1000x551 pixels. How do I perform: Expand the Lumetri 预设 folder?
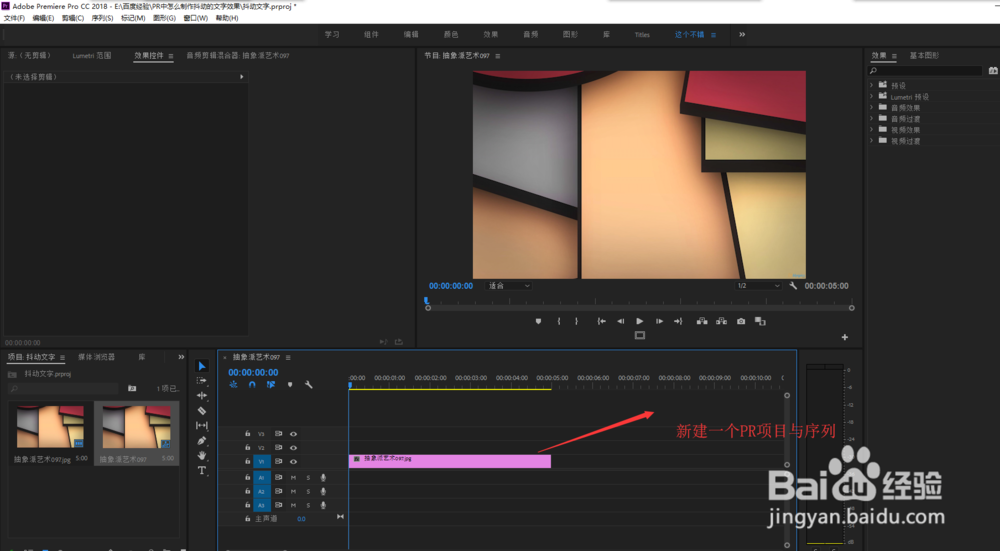coord(871,96)
